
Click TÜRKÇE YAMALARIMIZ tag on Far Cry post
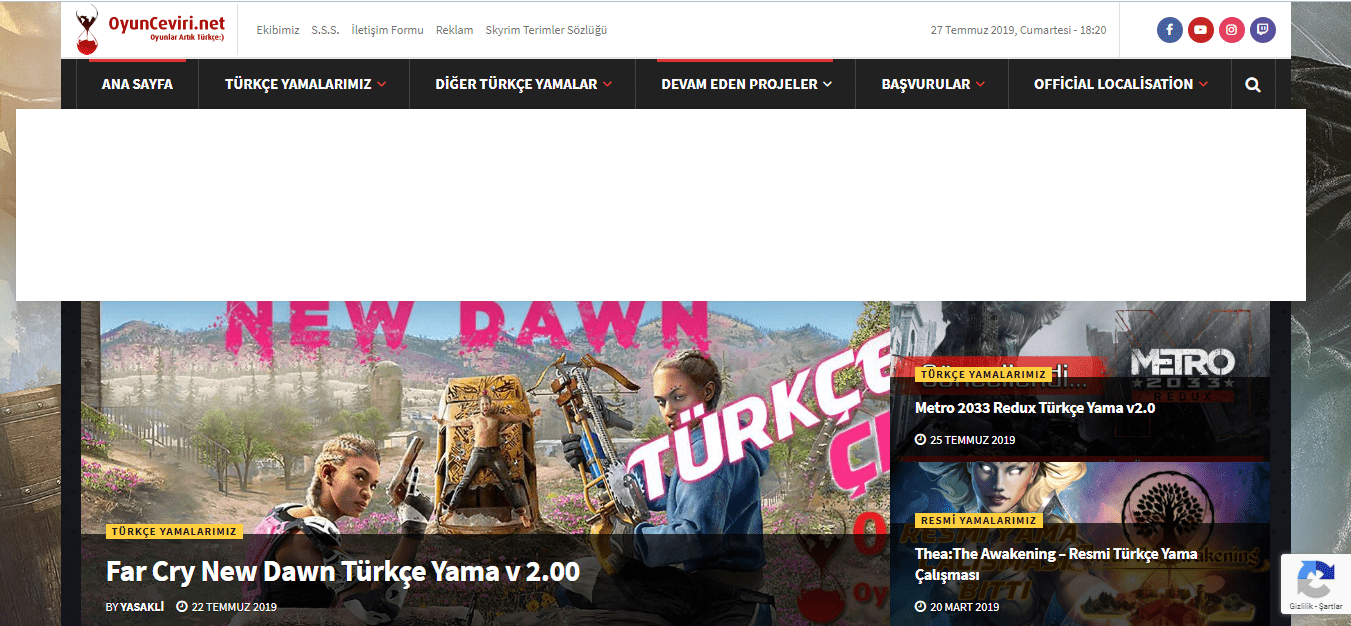tap(174, 532)
